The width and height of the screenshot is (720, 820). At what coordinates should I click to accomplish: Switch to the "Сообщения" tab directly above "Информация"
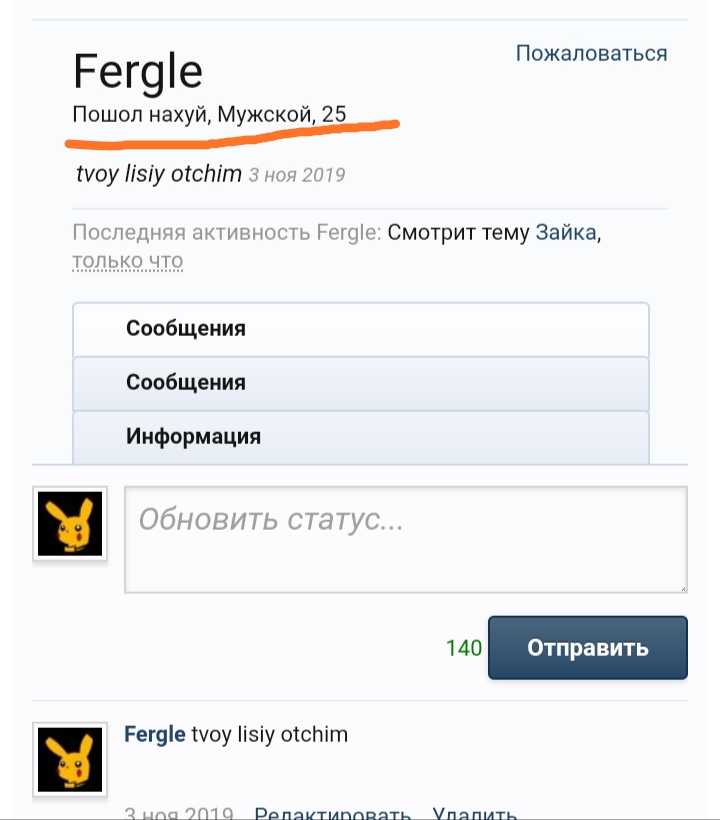pos(186,382)
